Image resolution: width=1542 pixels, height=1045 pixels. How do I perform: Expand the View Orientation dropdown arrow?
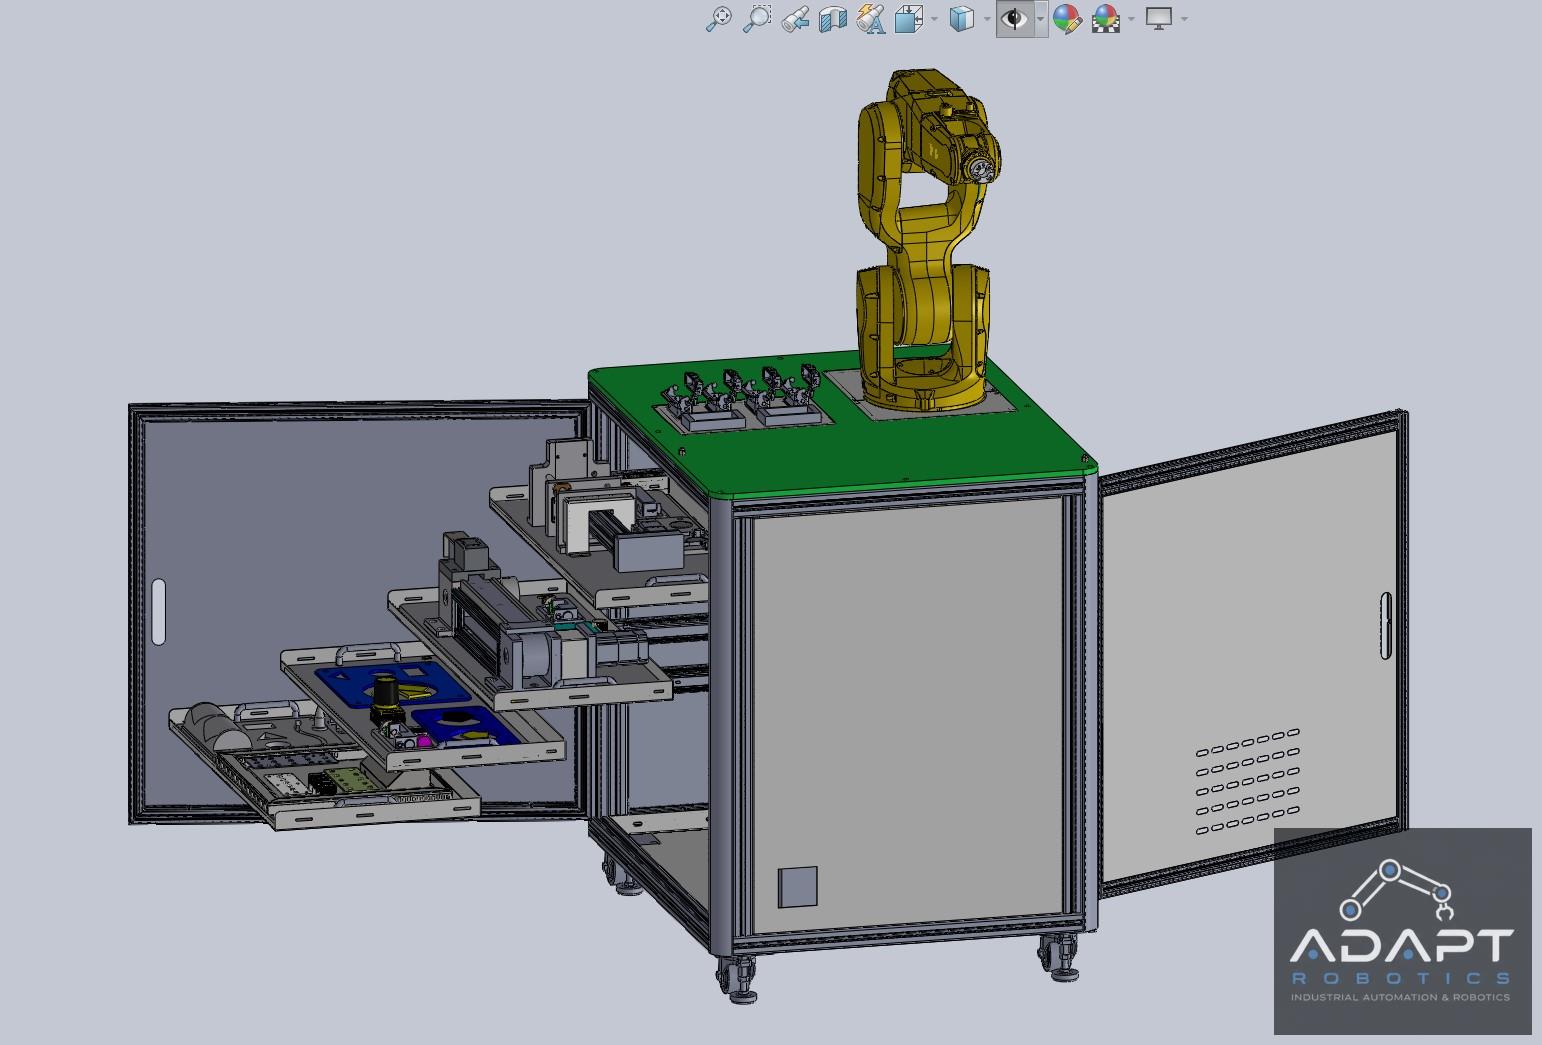(x=935, y=19)
